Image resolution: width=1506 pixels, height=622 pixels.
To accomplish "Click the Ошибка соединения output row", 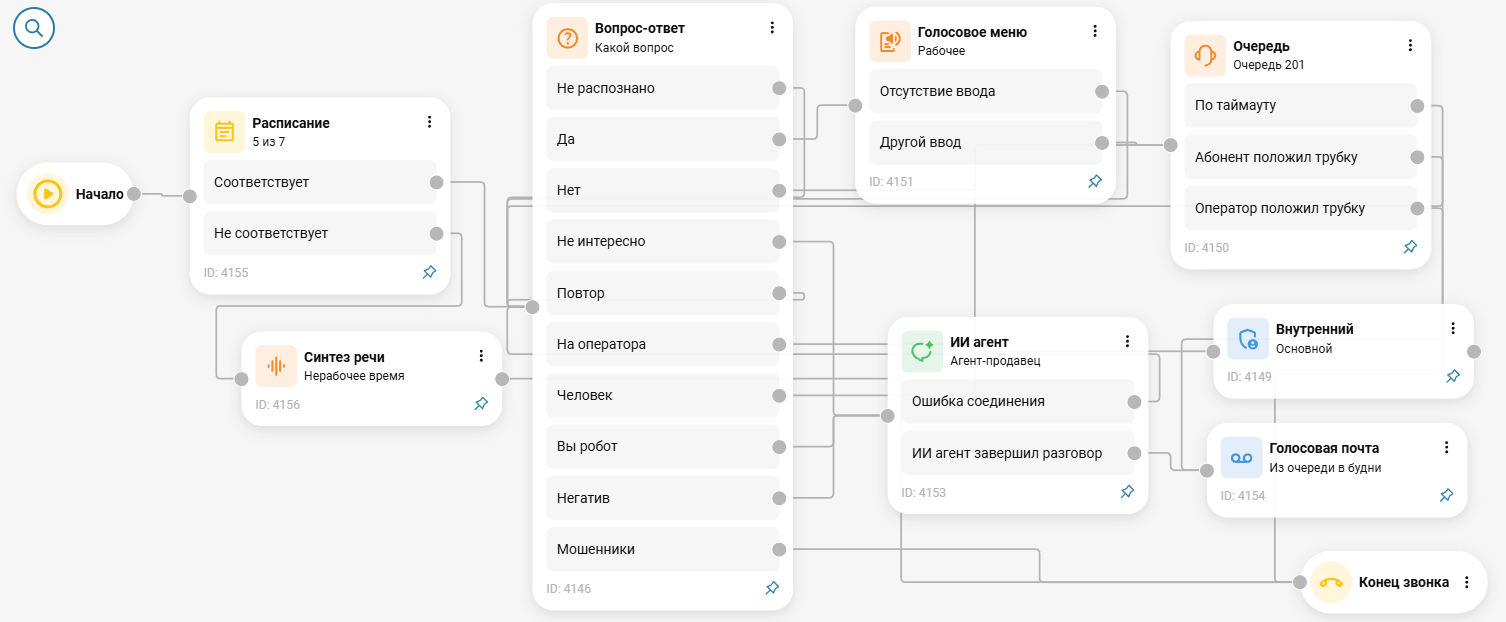I will coord(1018,401).
